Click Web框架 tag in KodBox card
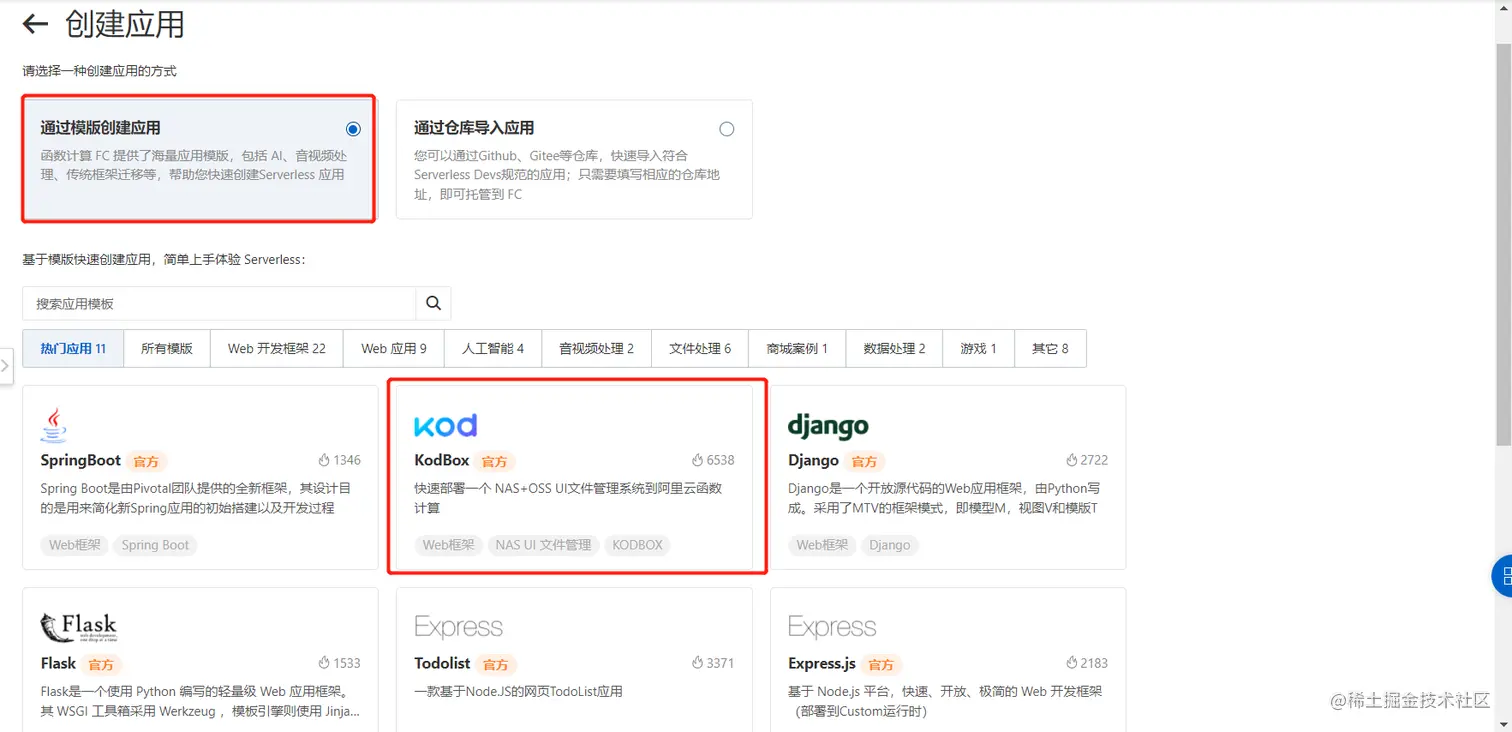Viewport: 1512px width, 732px height. pyautogui.click(x=449, y=545)
